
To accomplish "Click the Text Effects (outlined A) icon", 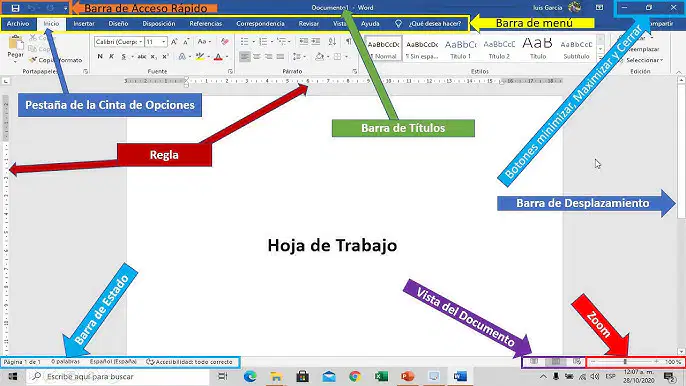I will (x=182, y=56).
